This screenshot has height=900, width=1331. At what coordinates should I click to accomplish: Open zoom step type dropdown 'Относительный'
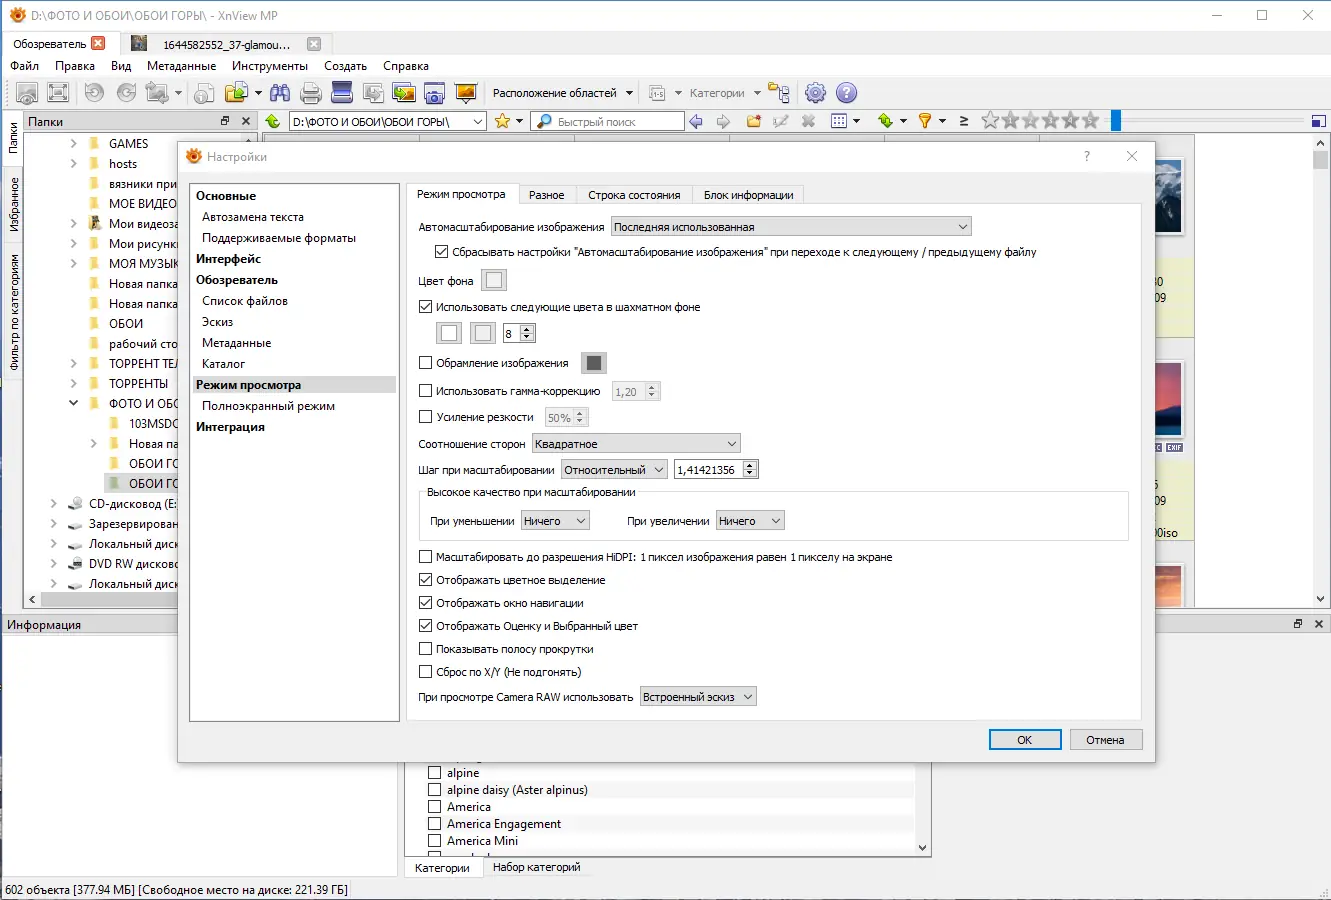click(614, 470)
